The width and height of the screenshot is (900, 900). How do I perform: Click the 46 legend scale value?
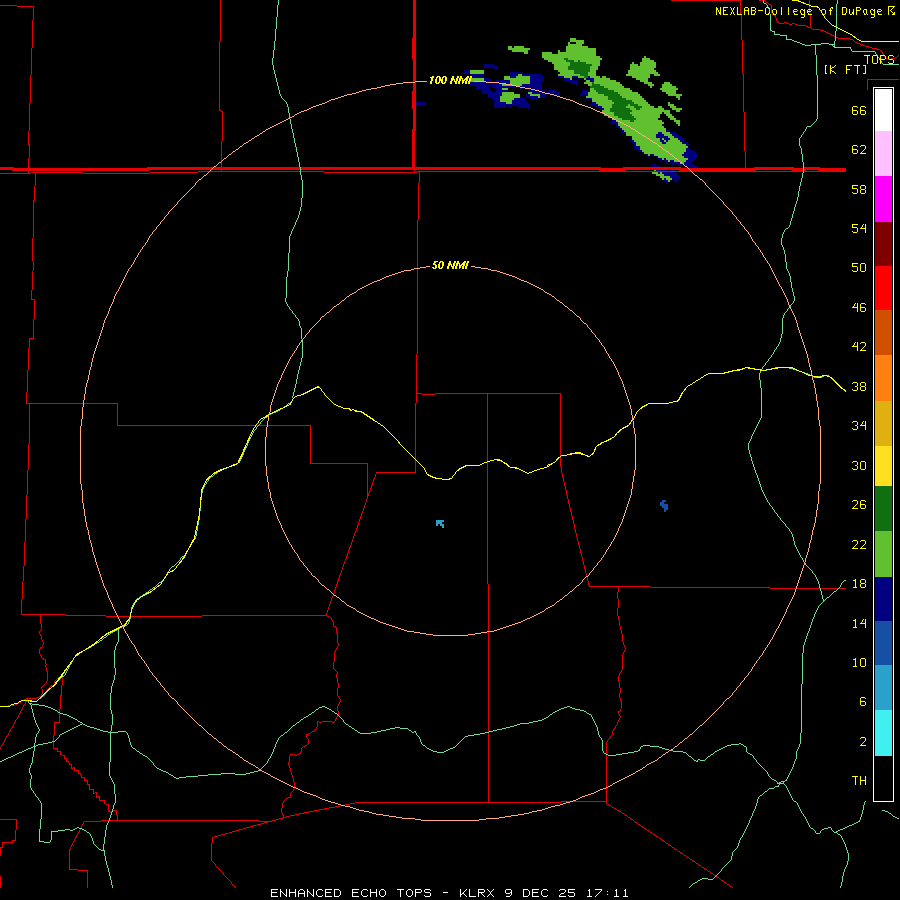(859, 307)
